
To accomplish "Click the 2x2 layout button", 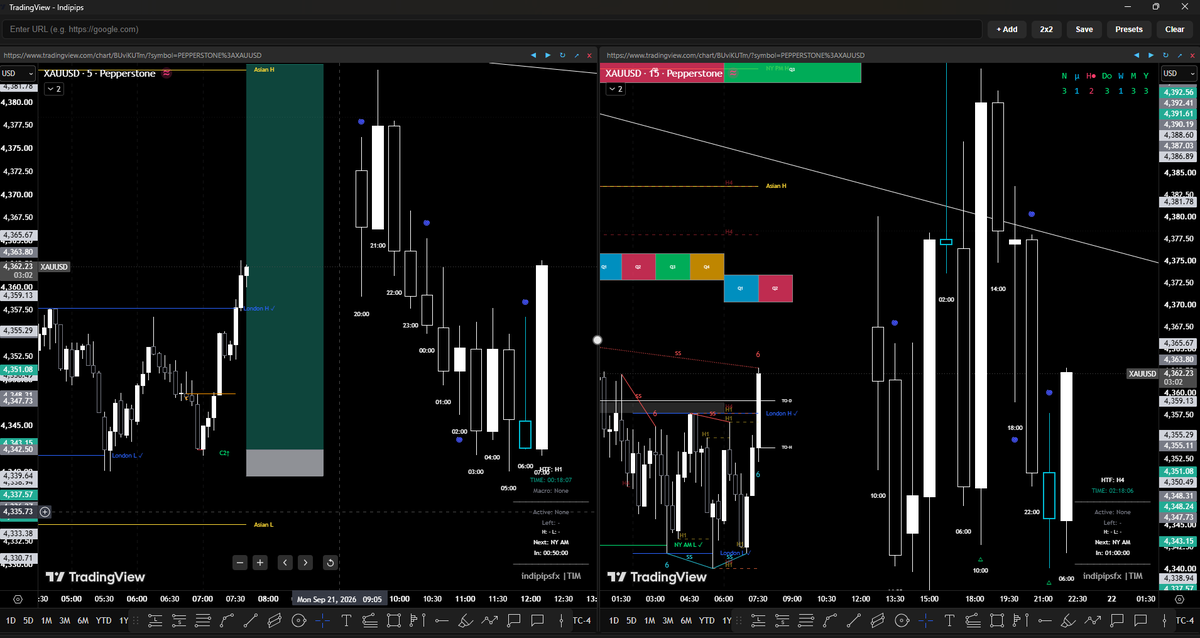I will 1046,29.
